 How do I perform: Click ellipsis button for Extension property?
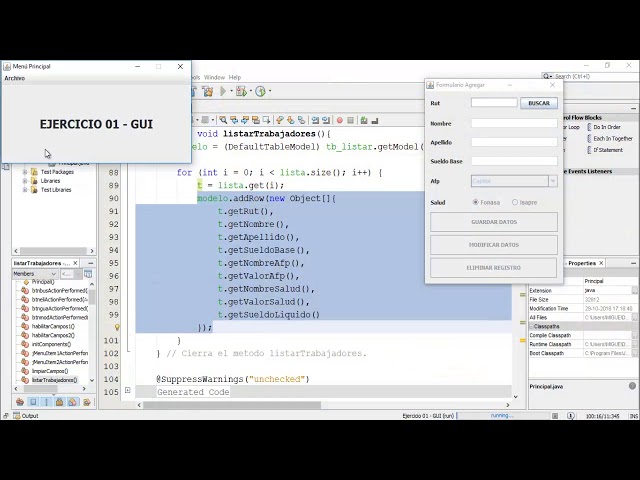[x=635, y=291]
